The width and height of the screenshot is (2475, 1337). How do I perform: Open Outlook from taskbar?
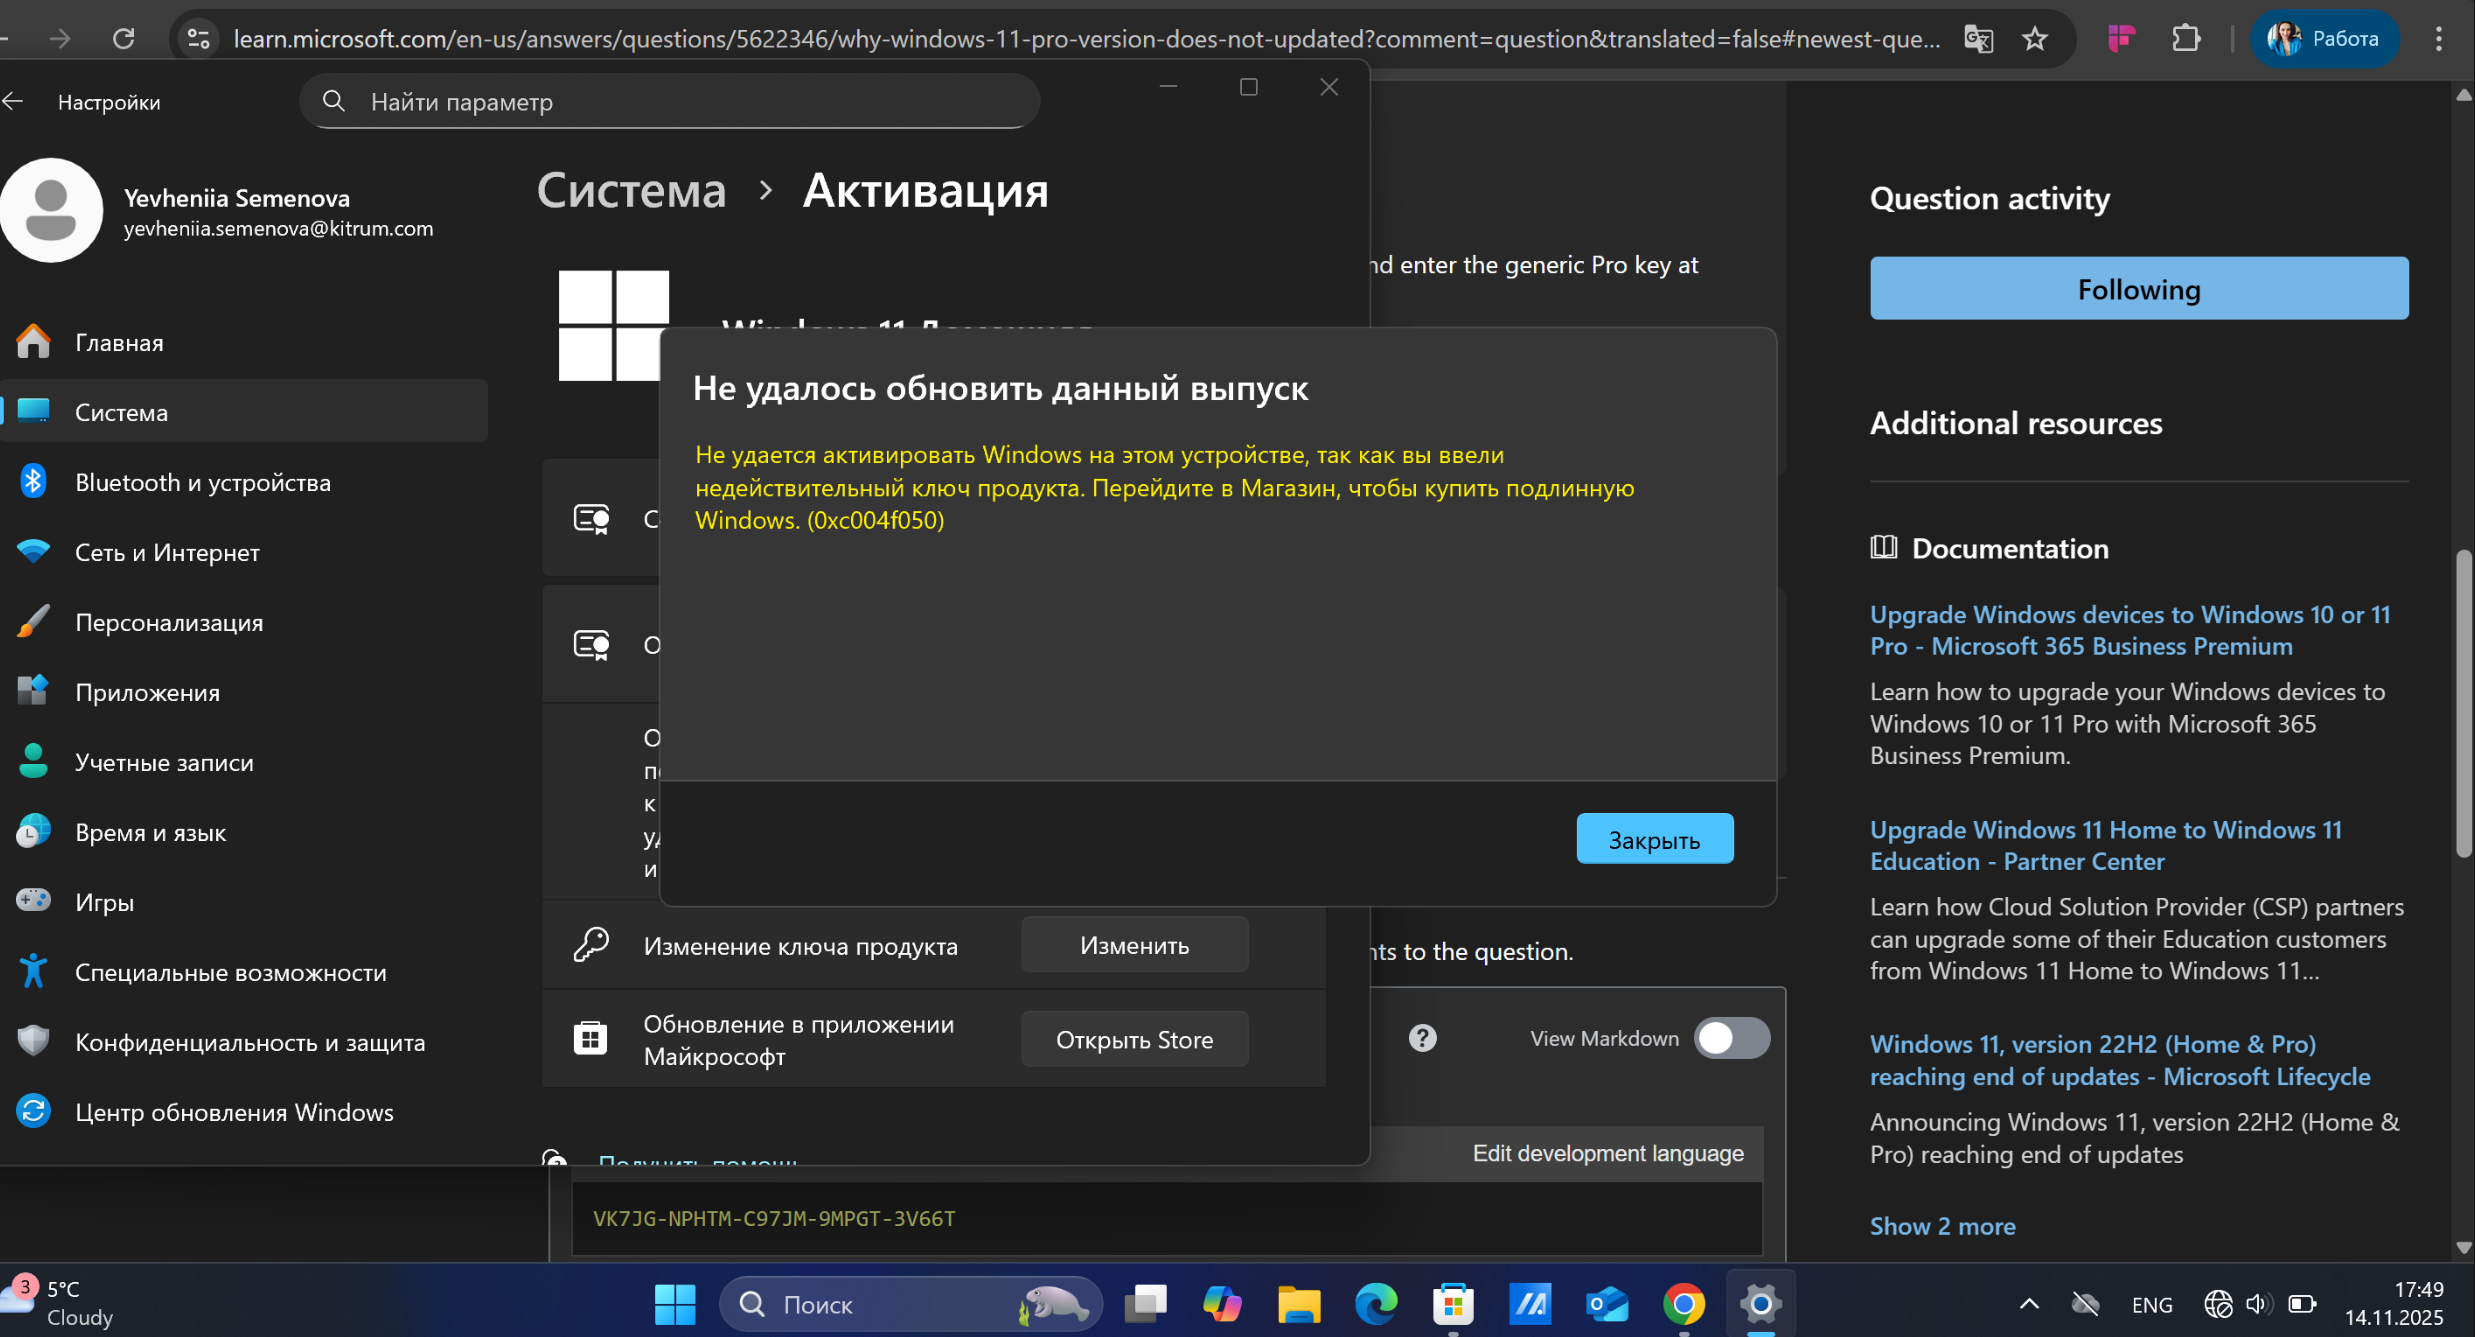[1606, 1303]
